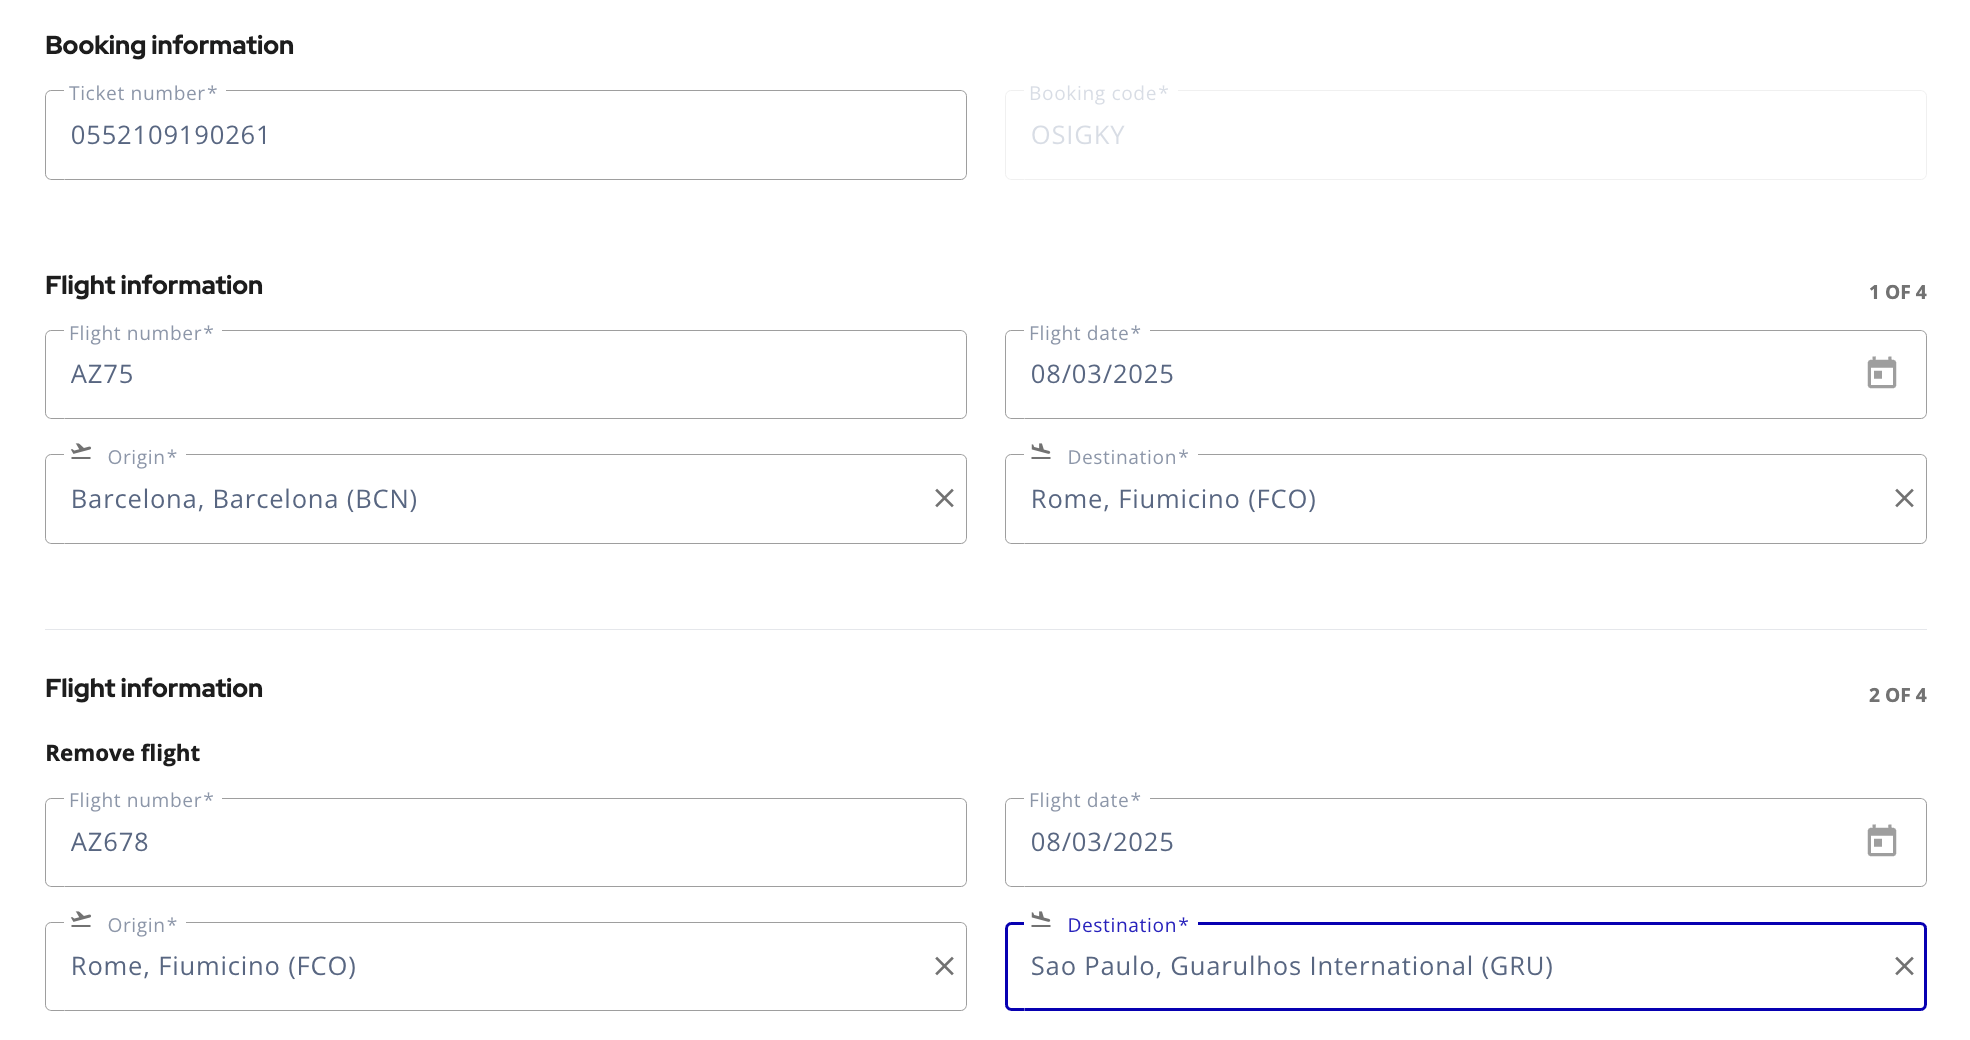Image resolution: width=1970 pixels, height=1040 pixels.
Task: Click landing plane icon beside second flight Destination
Action: point(1041,919)
